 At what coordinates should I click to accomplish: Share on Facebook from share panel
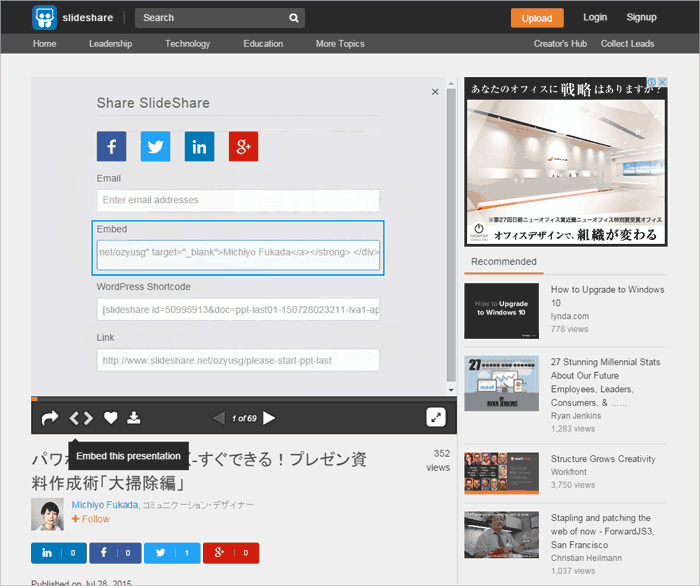pos(112,146)
